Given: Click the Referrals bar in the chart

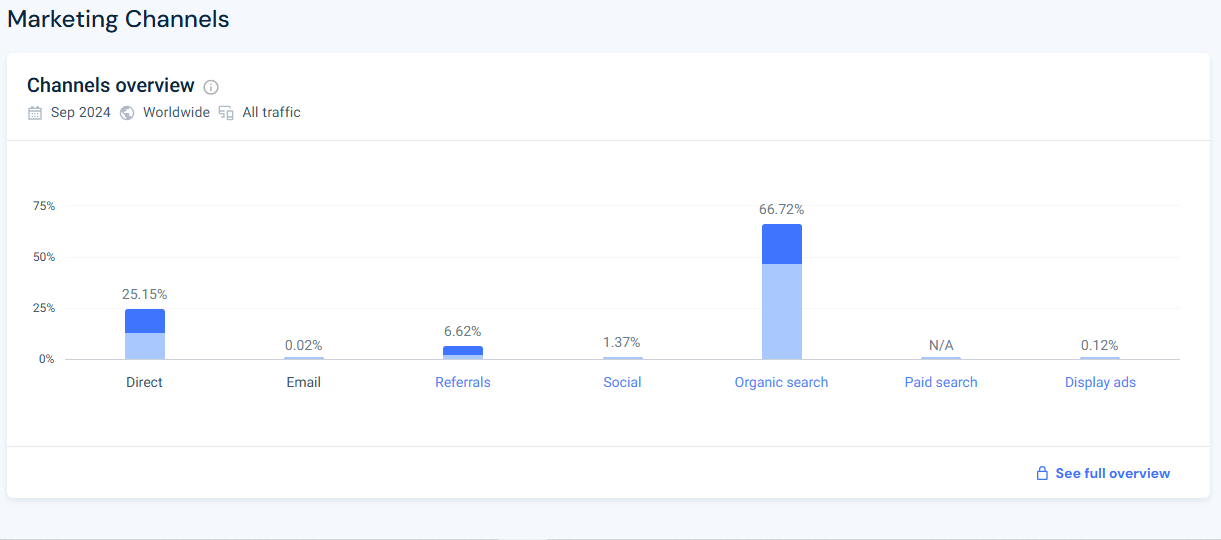Looking at the screenshot, I should 463,352.
